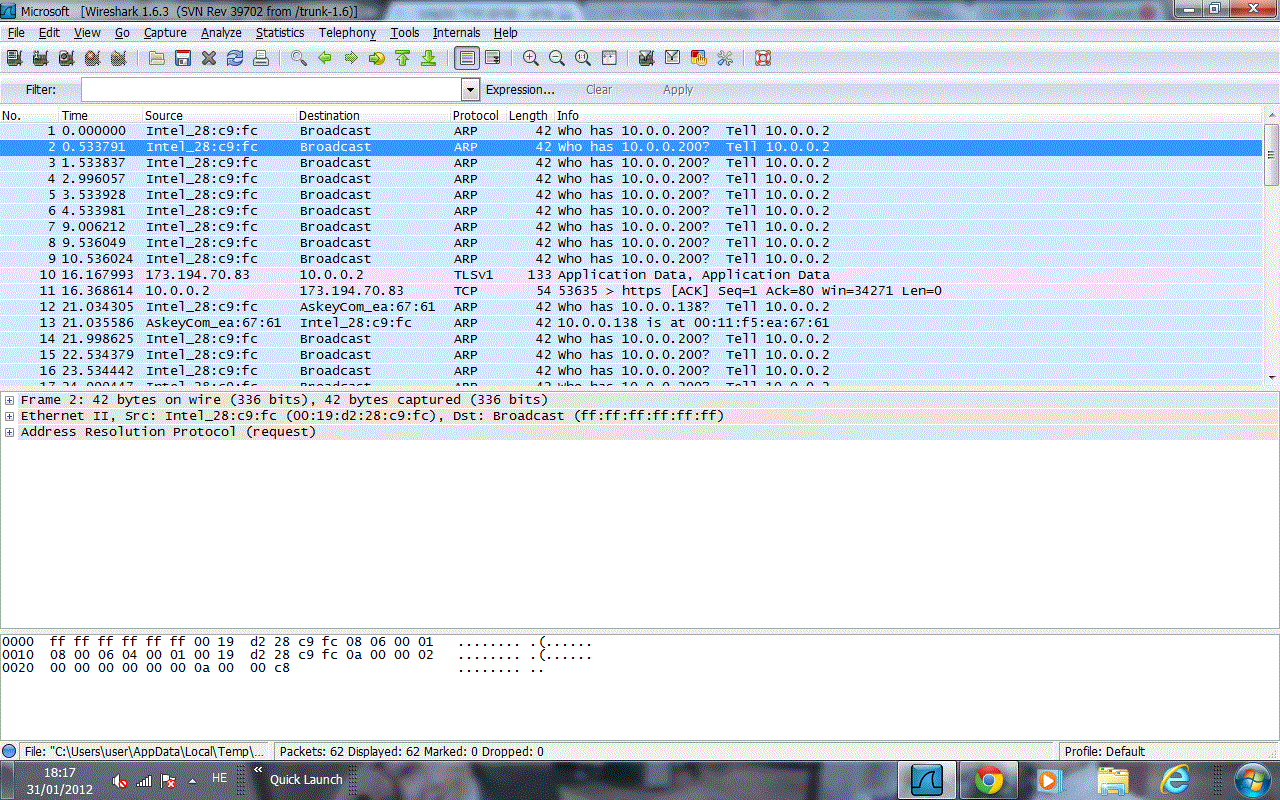Save the capture file with floppy icon
The width and height of the screenshot is (1280, 800).
(x=183, y=58)
